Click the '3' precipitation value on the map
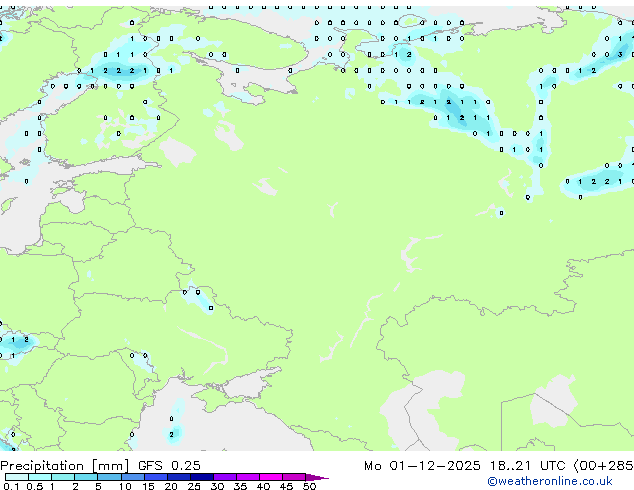 620,54
